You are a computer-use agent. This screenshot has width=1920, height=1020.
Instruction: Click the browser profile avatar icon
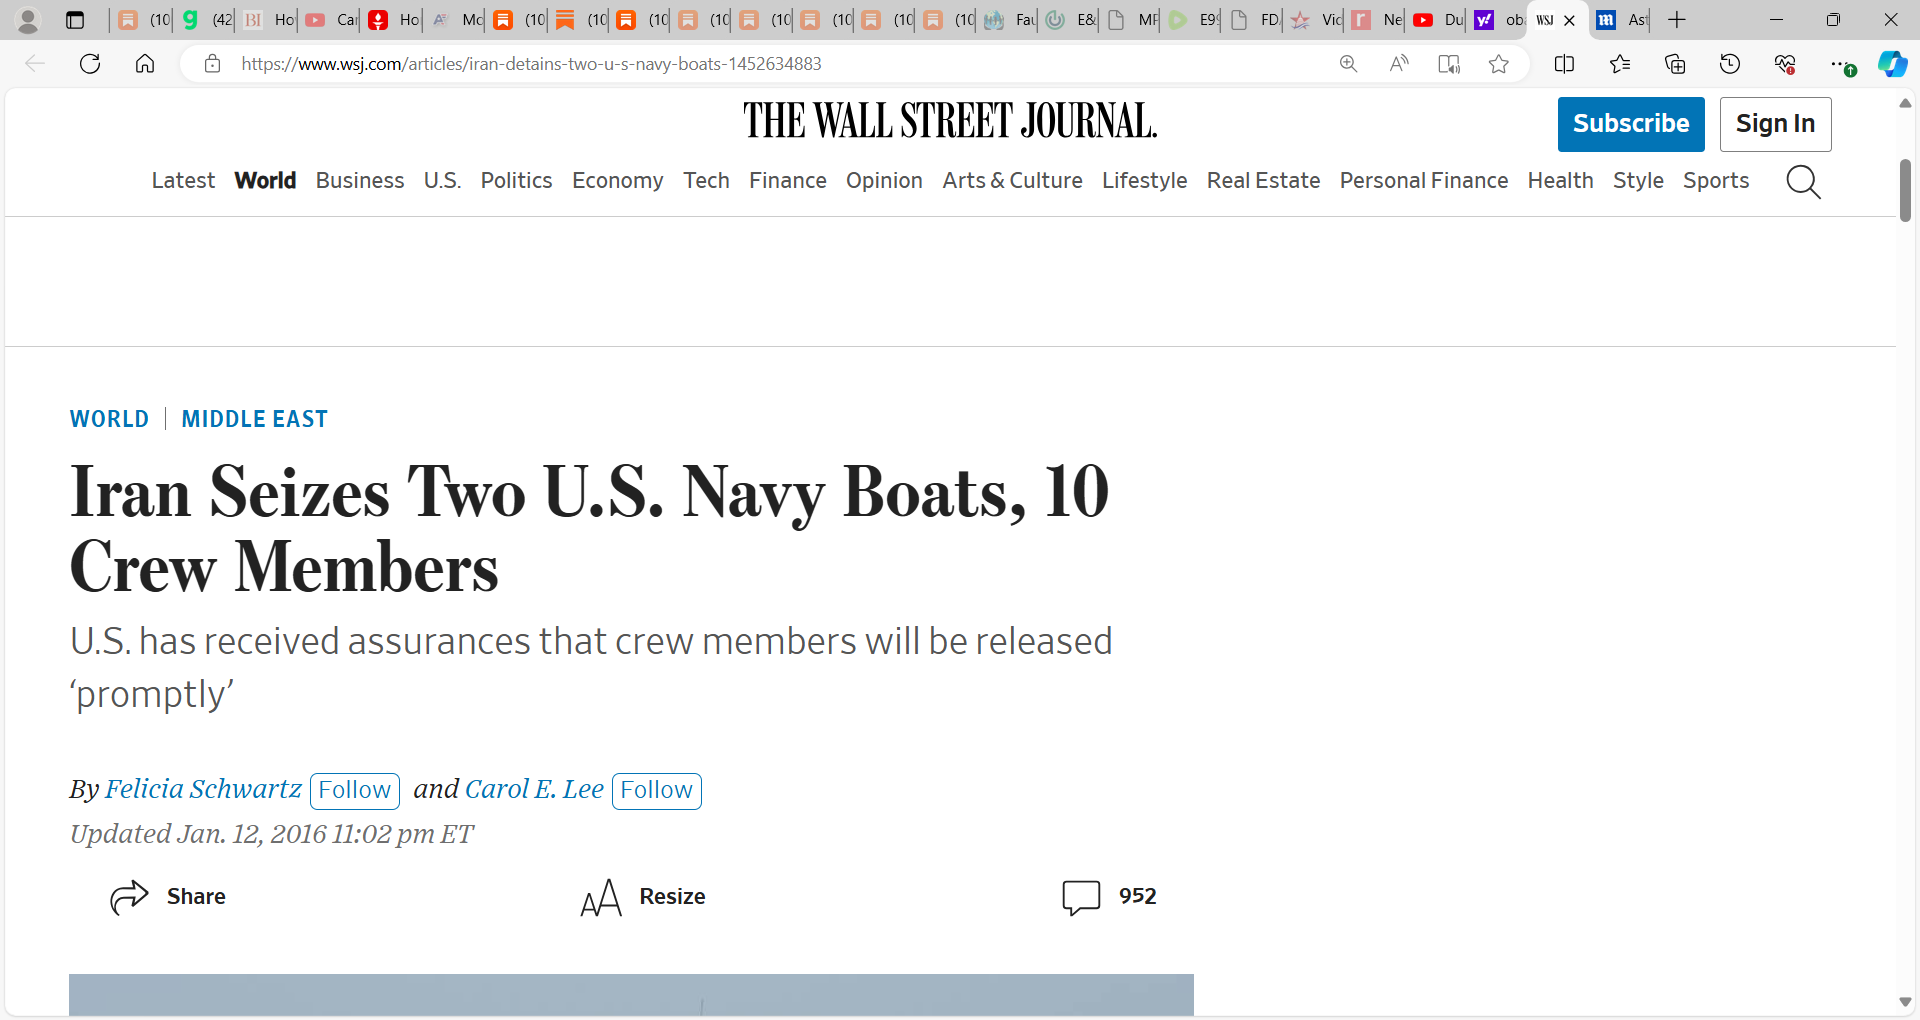pyautogui.click(x=28, y=20)
